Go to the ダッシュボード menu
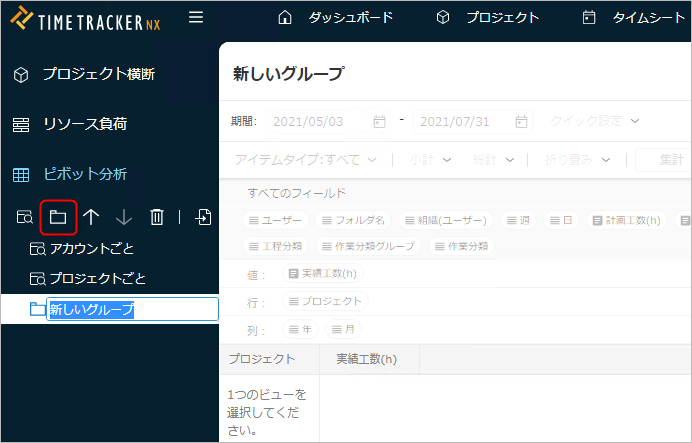Image resolution: width=692 pixels, height=443 pixels. [x=335, y=17]
